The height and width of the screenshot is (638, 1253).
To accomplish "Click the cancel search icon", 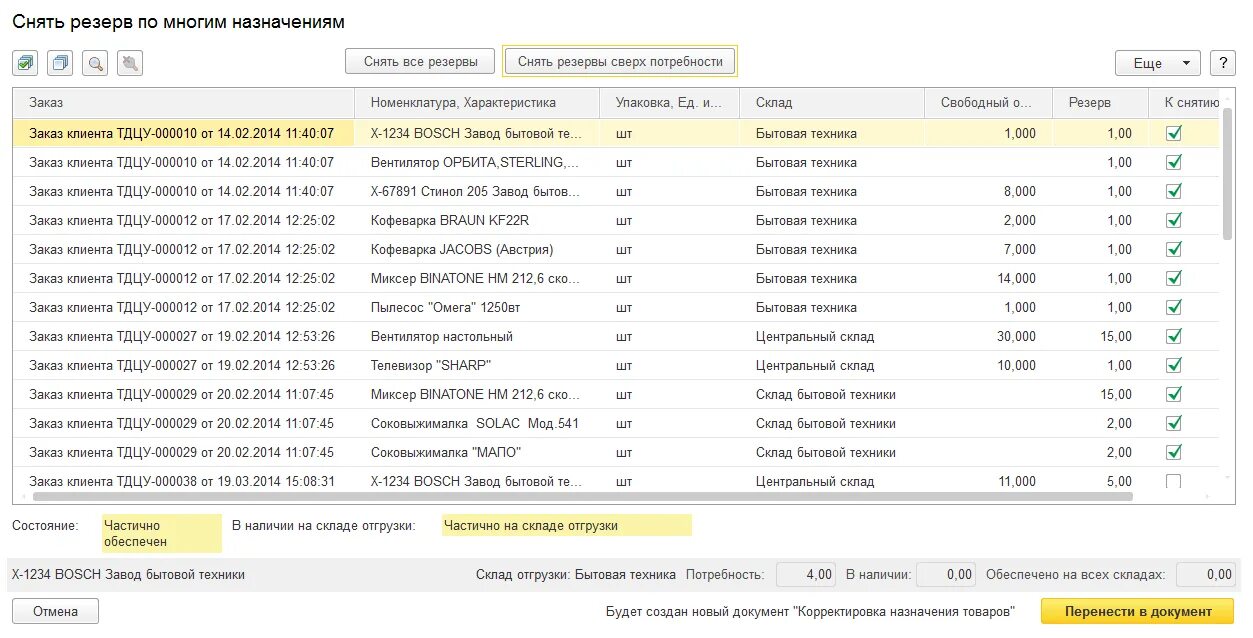I will click(x=130, y=63).
